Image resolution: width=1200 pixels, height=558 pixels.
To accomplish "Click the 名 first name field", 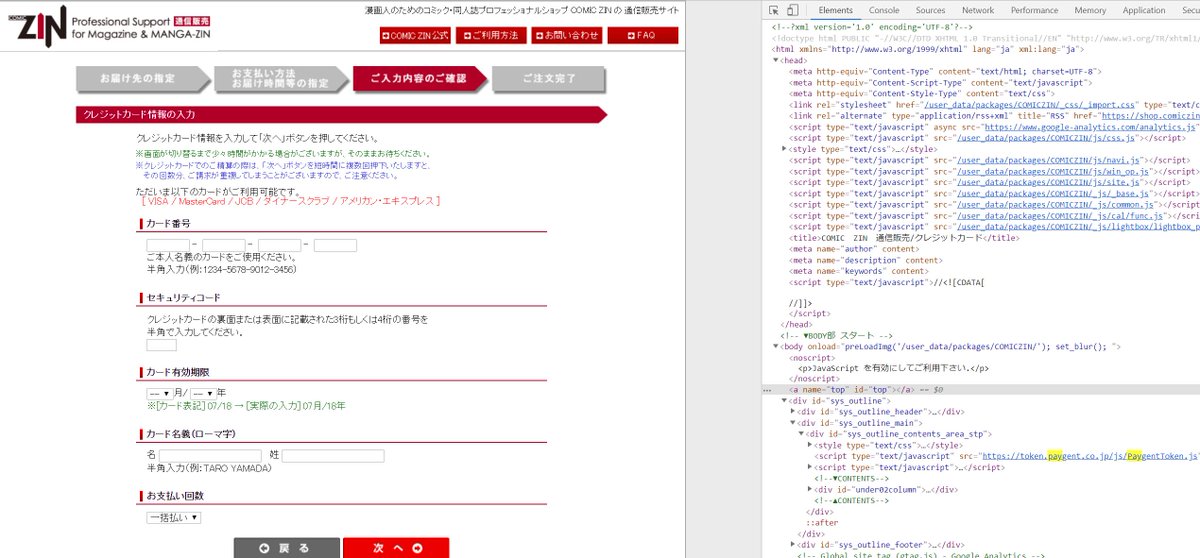I will pos(210,455).
